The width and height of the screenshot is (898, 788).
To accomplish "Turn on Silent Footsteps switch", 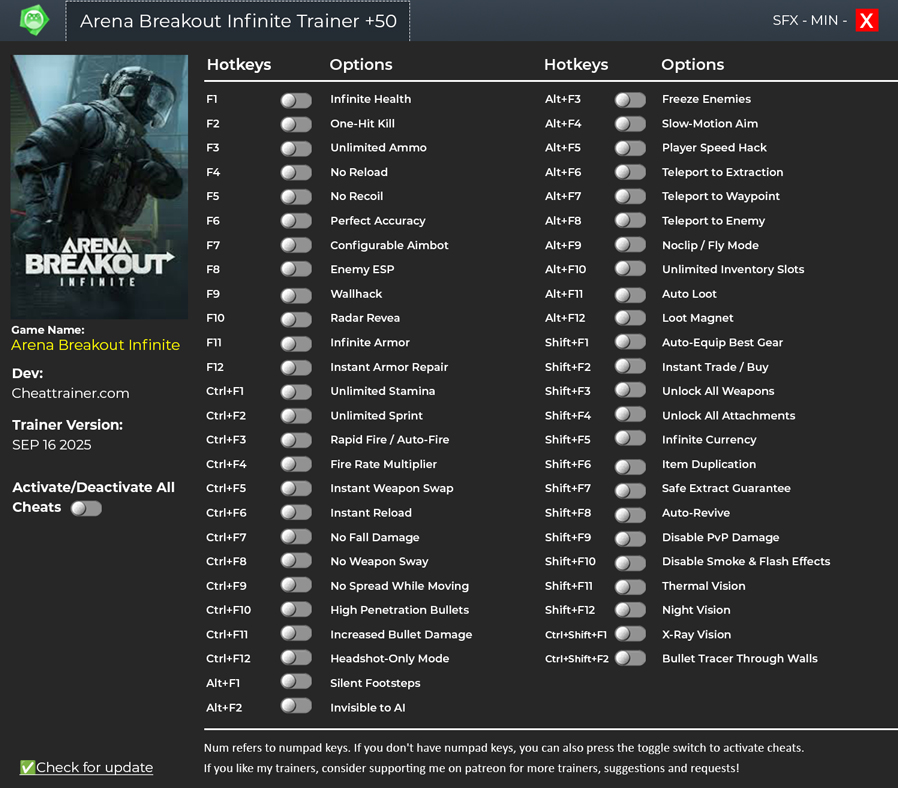I will click(296, 681).
